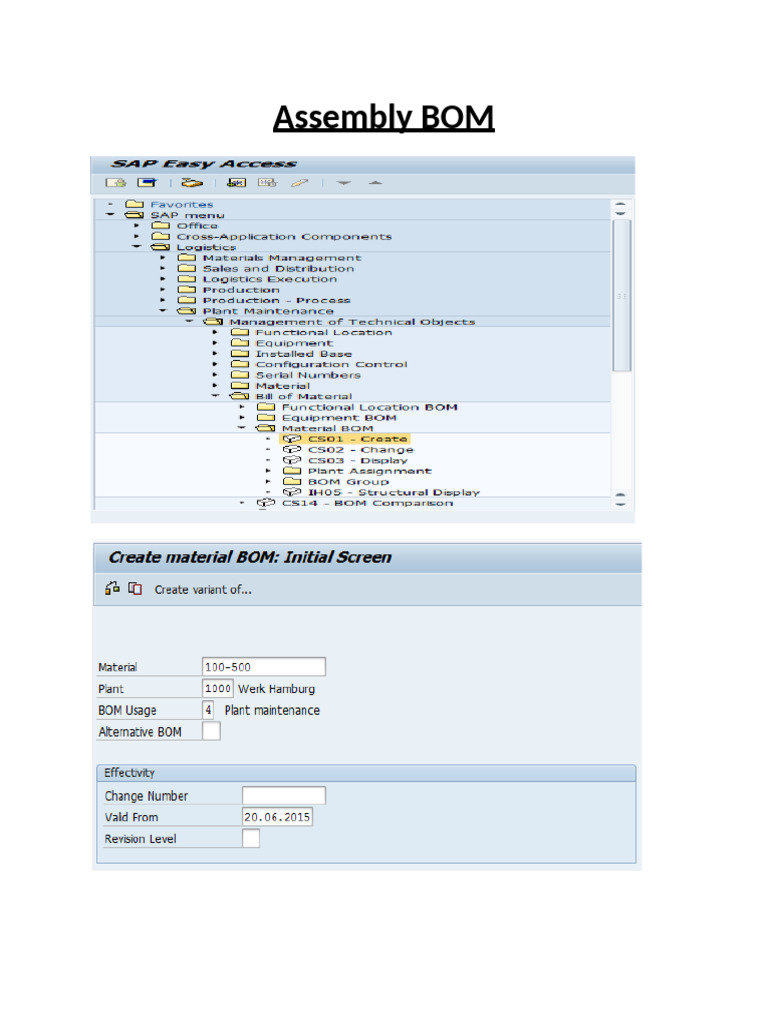The width and height of the screenshot is (768, 1024).
Task: Click the Revision Level input field
Action: [x=251, y=839]
